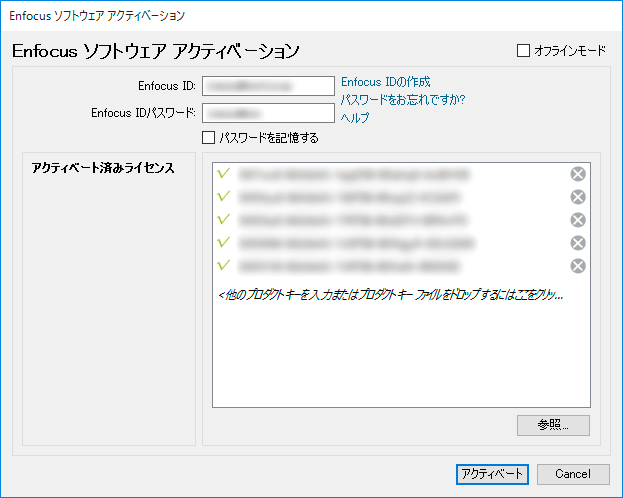Click the Cancel button

pyautogui.click(x=573, y=474)
